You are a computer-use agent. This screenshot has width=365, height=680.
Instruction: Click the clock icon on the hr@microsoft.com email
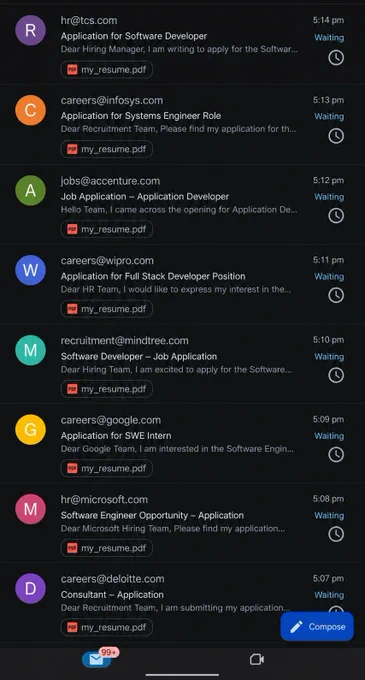336,534
